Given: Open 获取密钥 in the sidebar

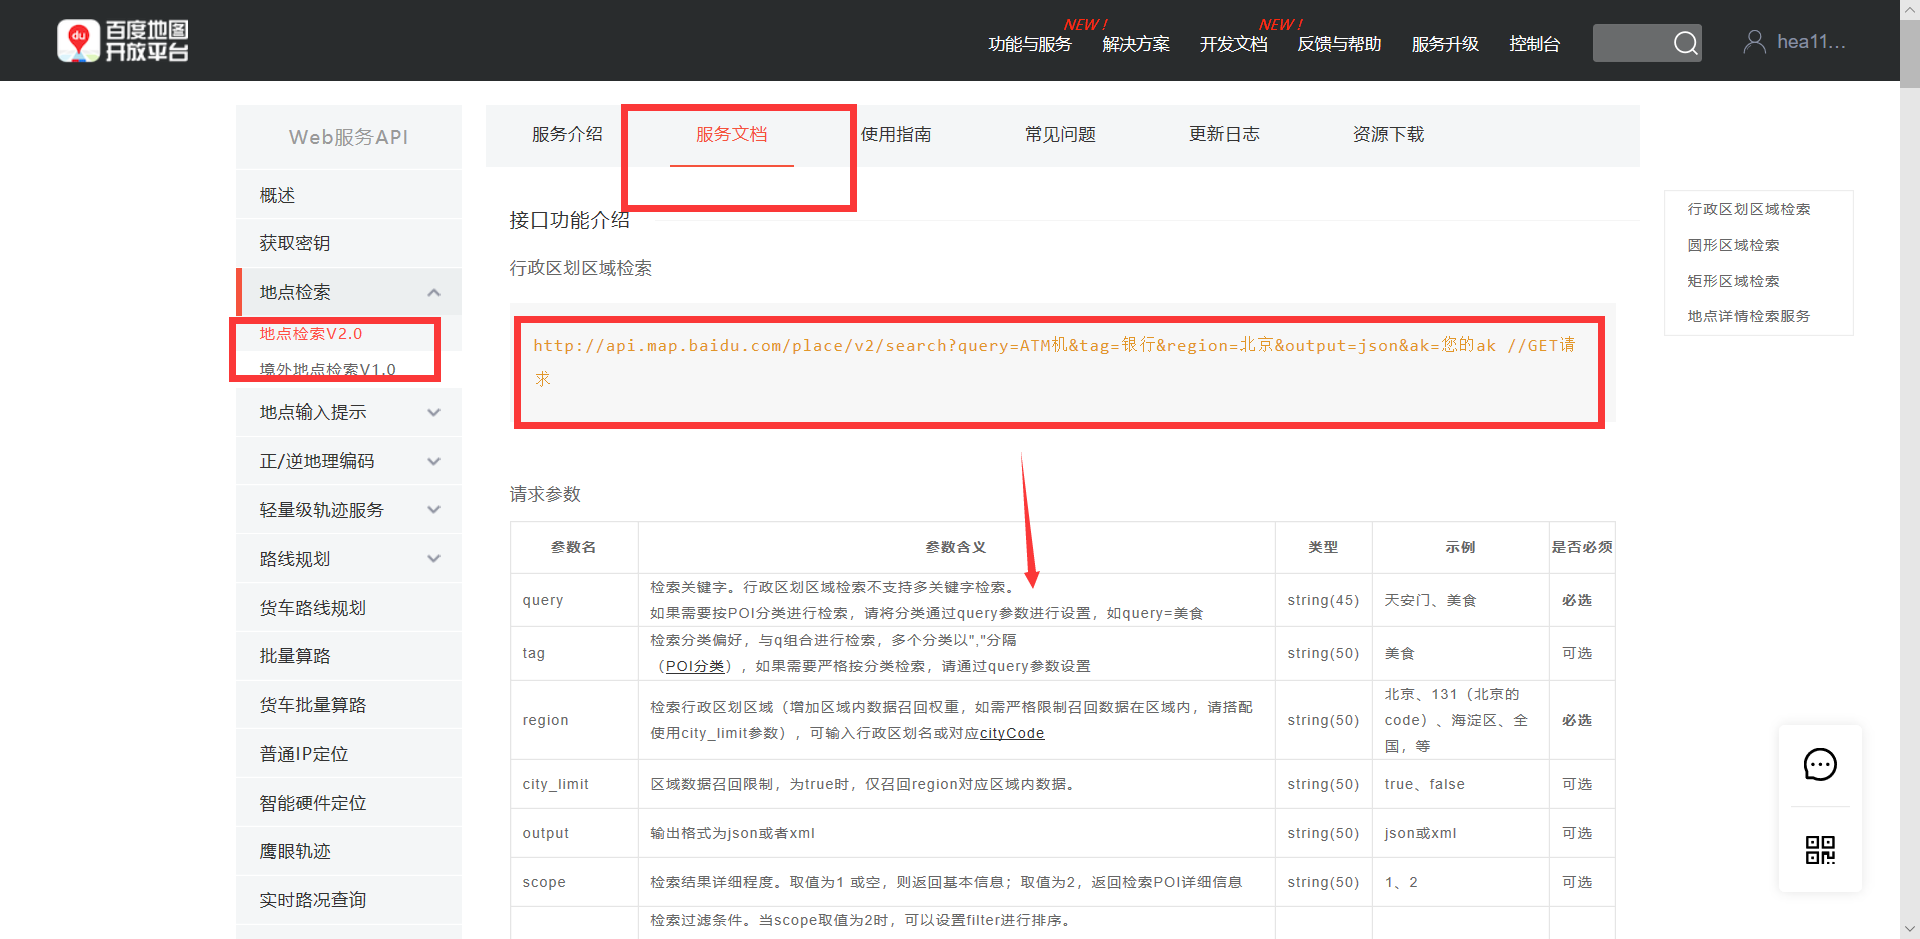Looking at the screenshot, I should [x=349, y=243].
